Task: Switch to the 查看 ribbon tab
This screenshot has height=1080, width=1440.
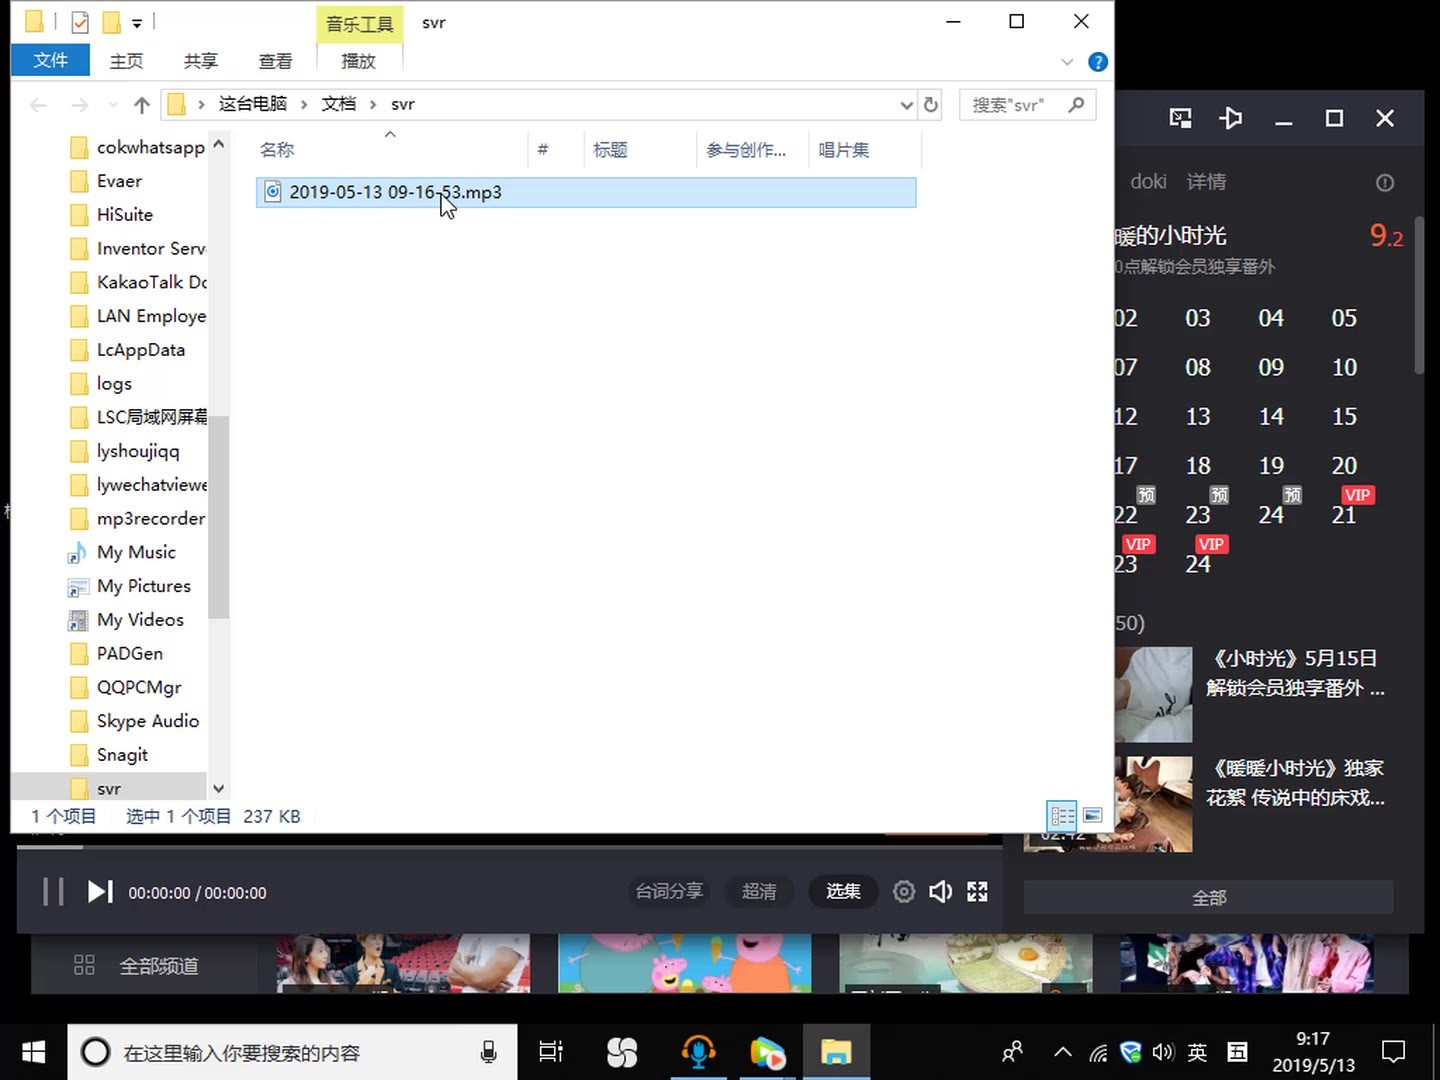Action: coord(275,61)
